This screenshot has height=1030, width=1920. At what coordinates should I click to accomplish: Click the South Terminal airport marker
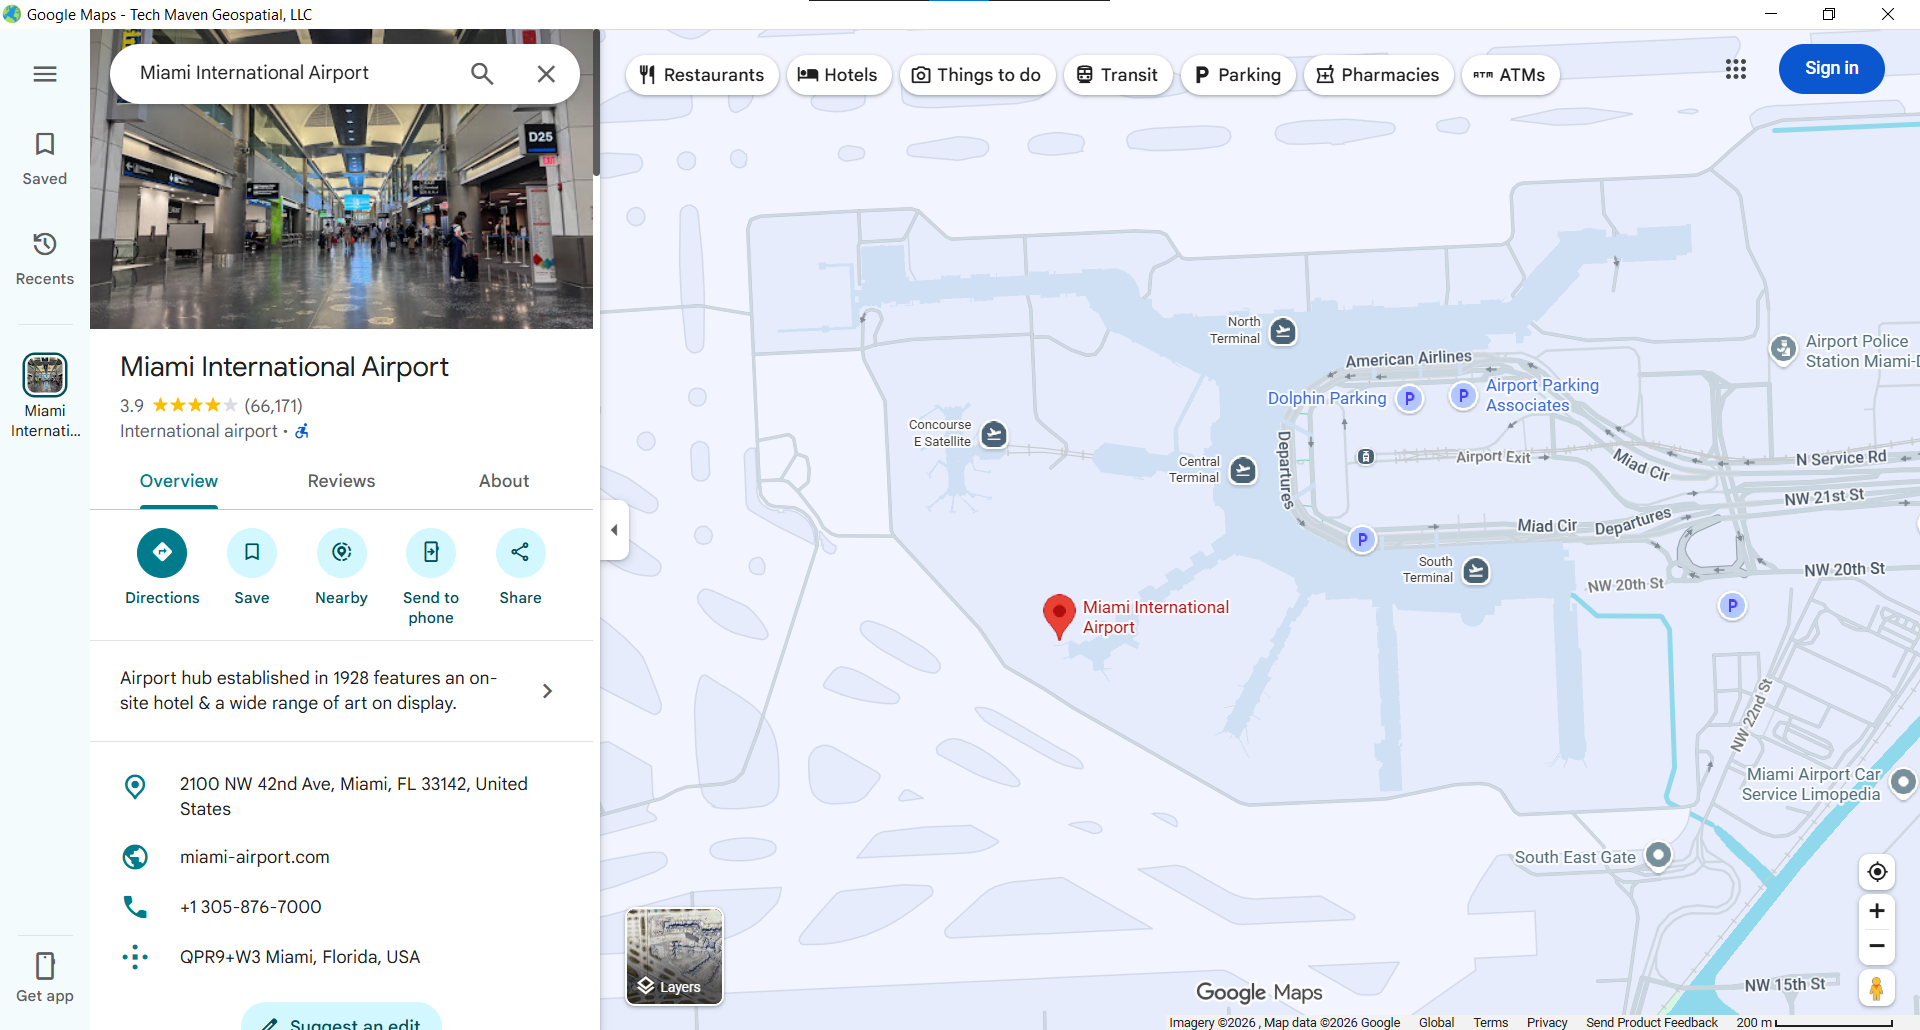[1476, 571]
